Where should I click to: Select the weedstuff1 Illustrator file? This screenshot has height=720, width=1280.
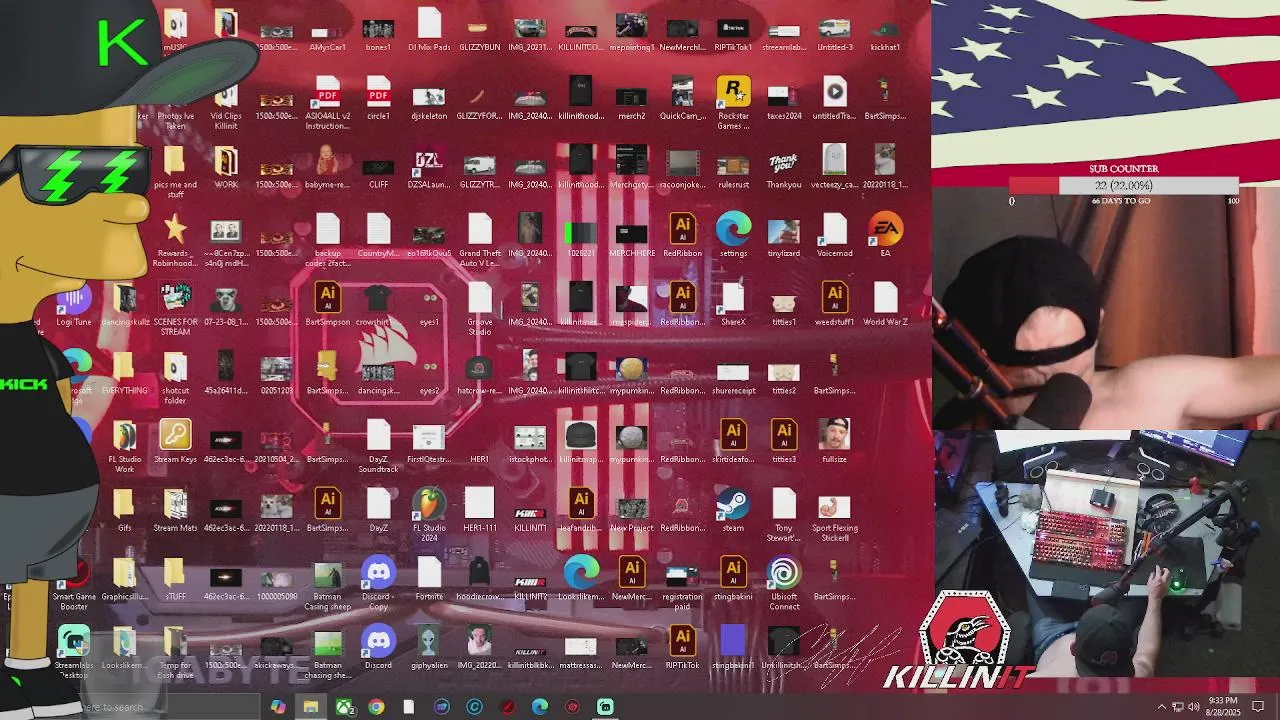pos(834,298)
